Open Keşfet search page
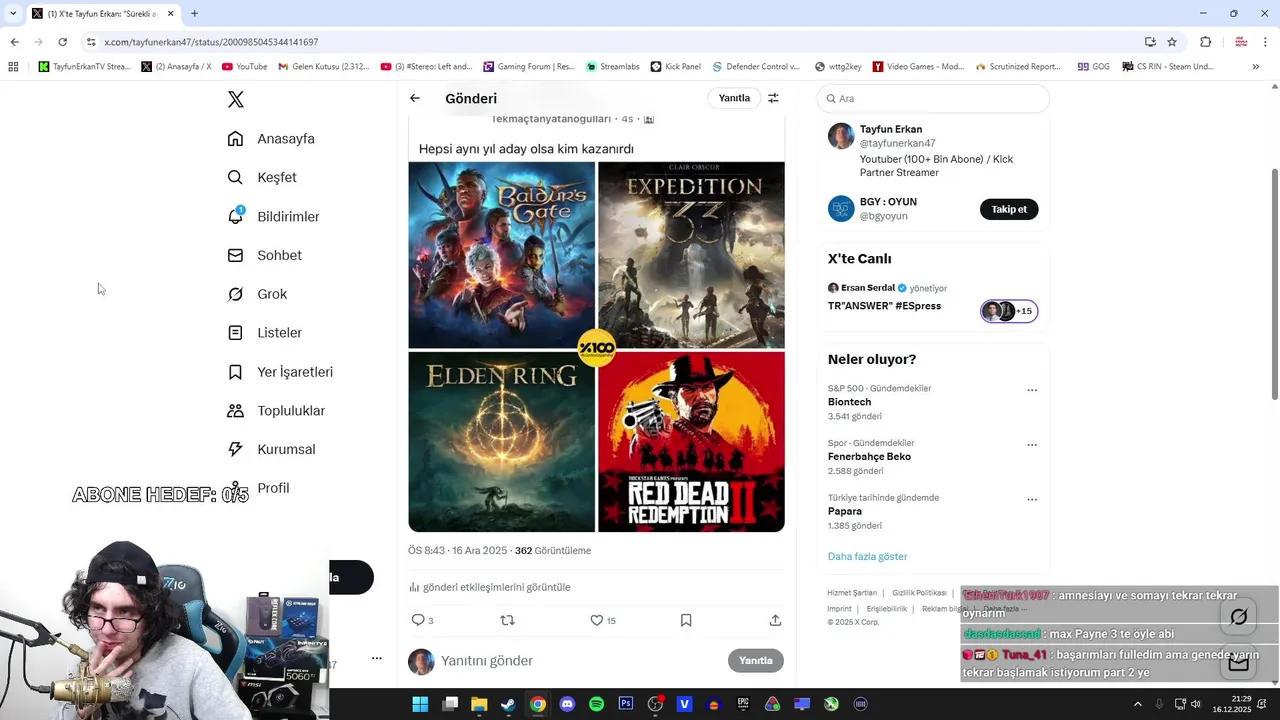 (262, 177)
